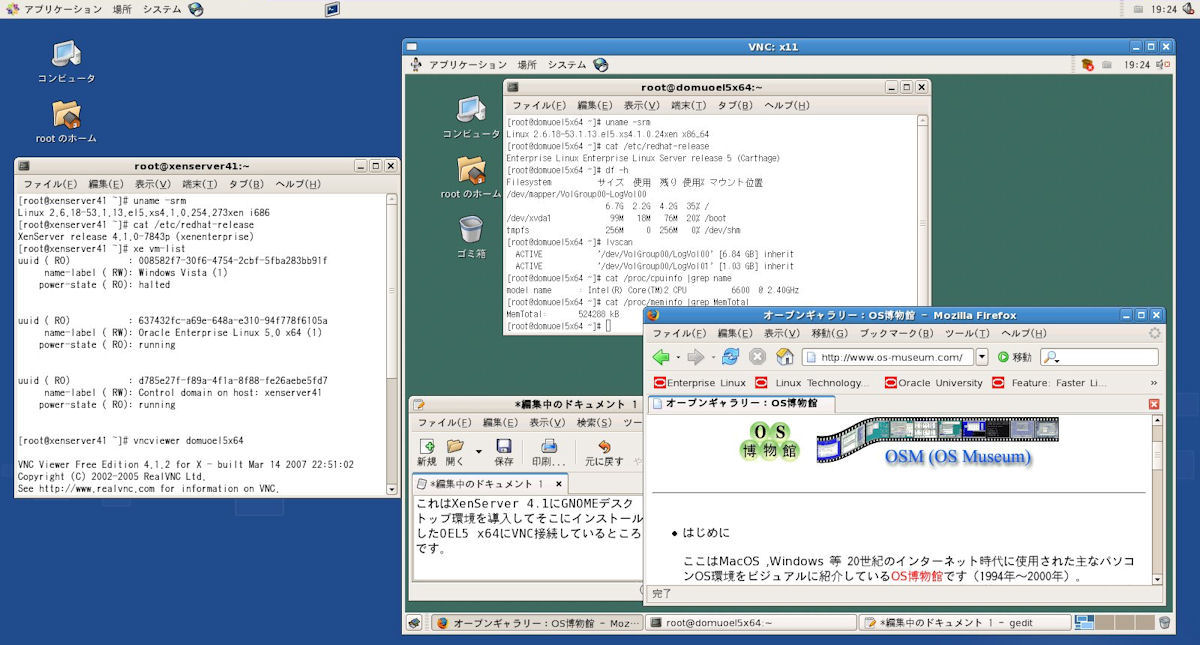Click the Firefox URL address field
The height and width of the screenshot is (645, 1200).
(888, 357)
